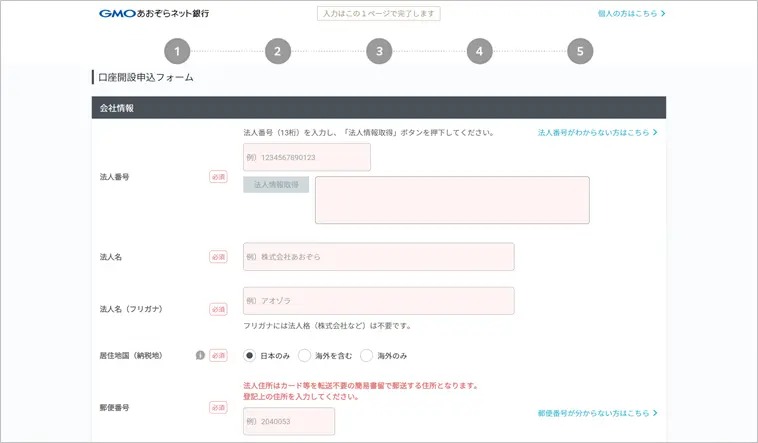Select the 日本のみ radio option
This screenshot has width=758, height=443.
(250, 355)
